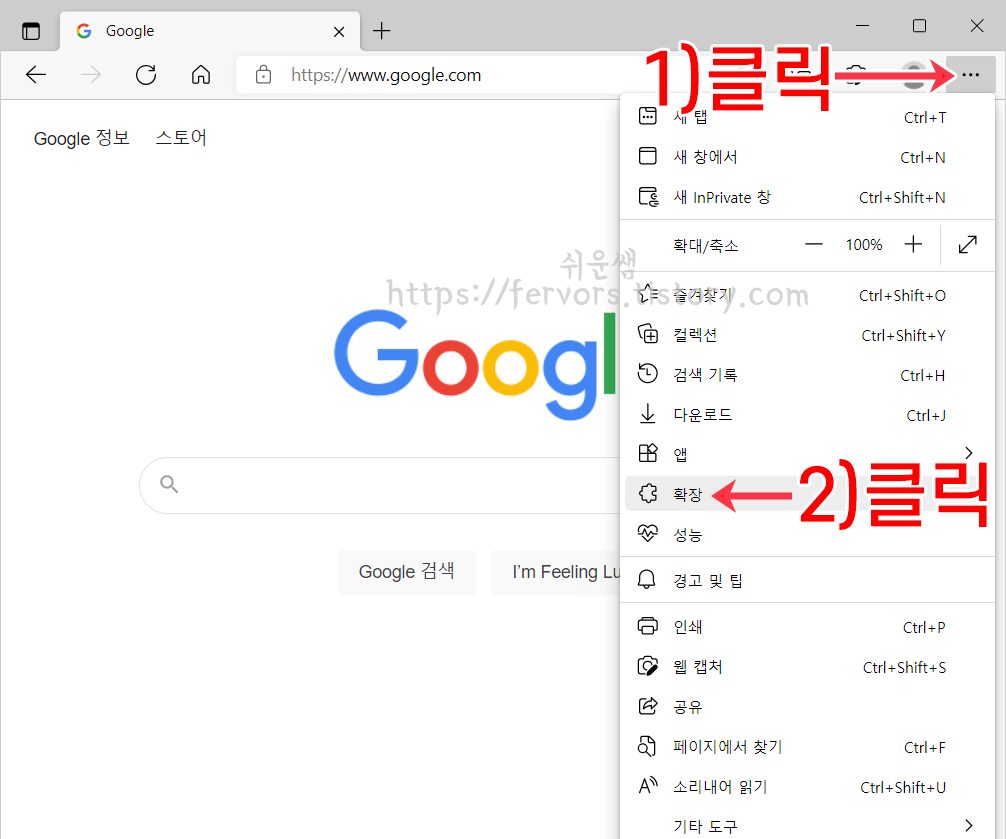Image resolution: width=1006 pixels, height=839 pixels.
Task: Click the read aloud A icon
Action: tap(648, 785)
